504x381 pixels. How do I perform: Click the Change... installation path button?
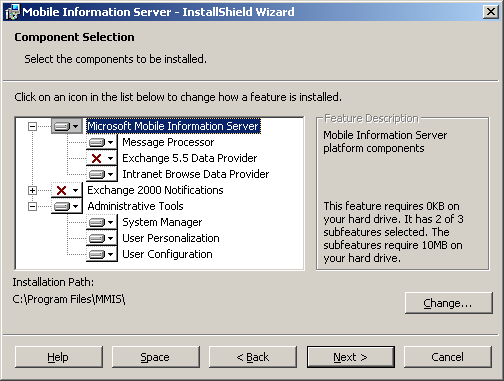pyautogui.click(x=449, y=303)
